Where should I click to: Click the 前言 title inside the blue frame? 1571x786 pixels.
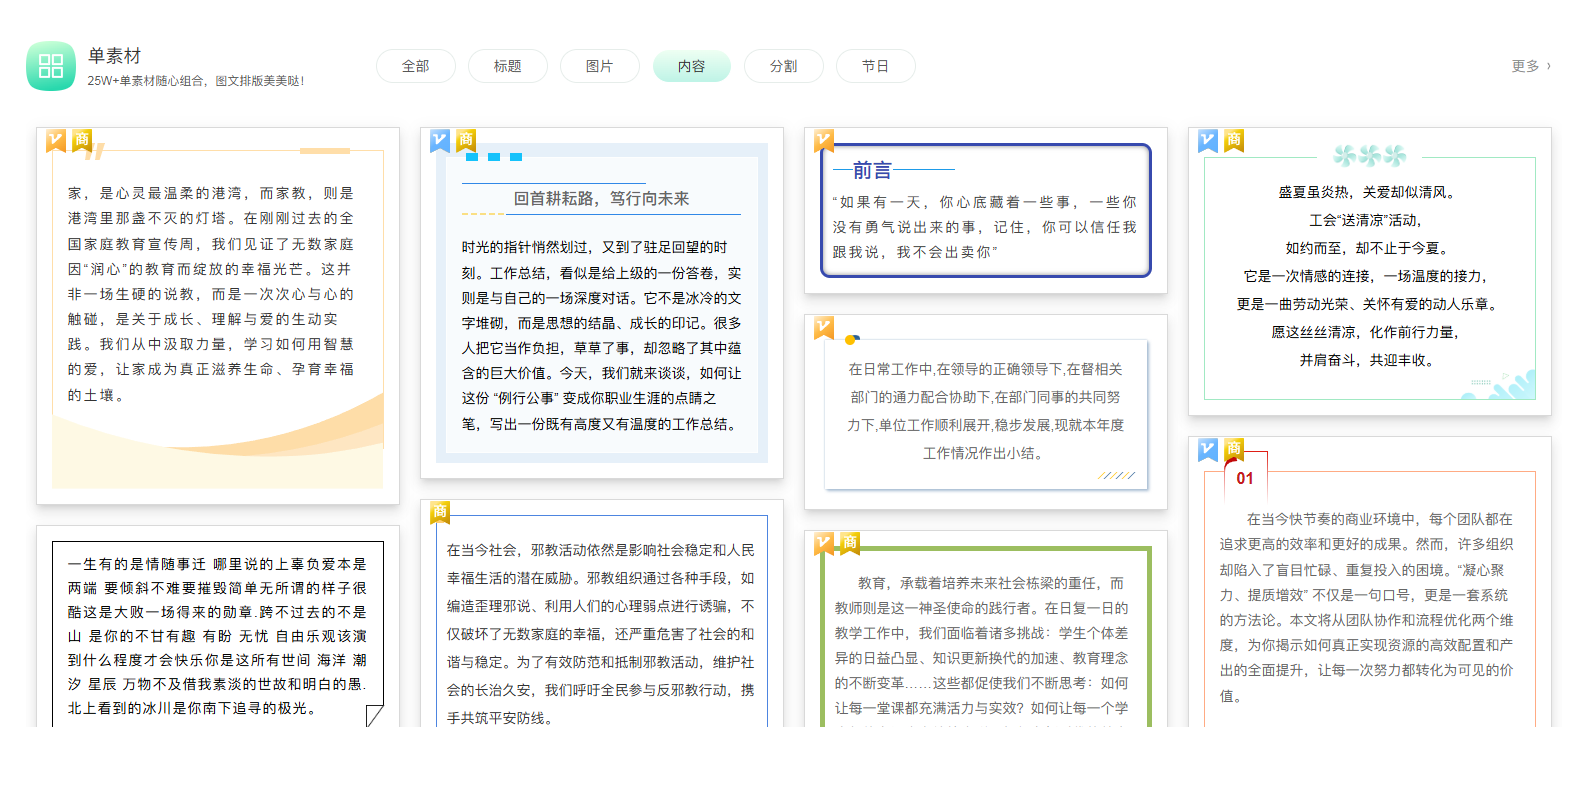872,170
